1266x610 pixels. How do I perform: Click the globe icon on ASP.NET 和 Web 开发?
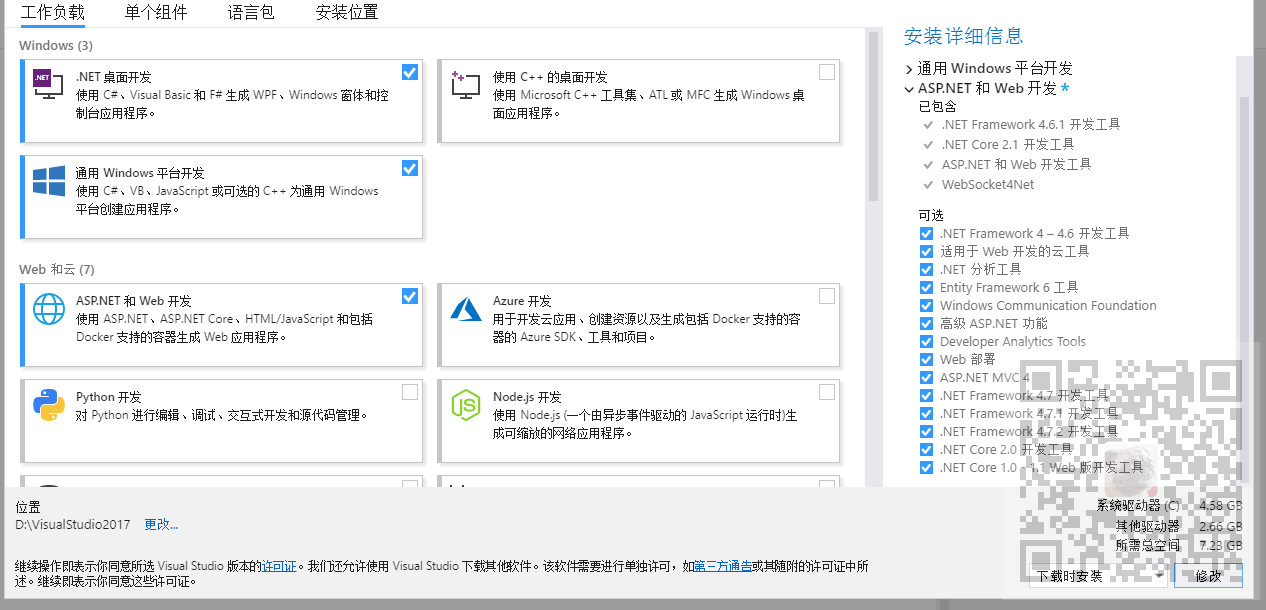[48, 309]
